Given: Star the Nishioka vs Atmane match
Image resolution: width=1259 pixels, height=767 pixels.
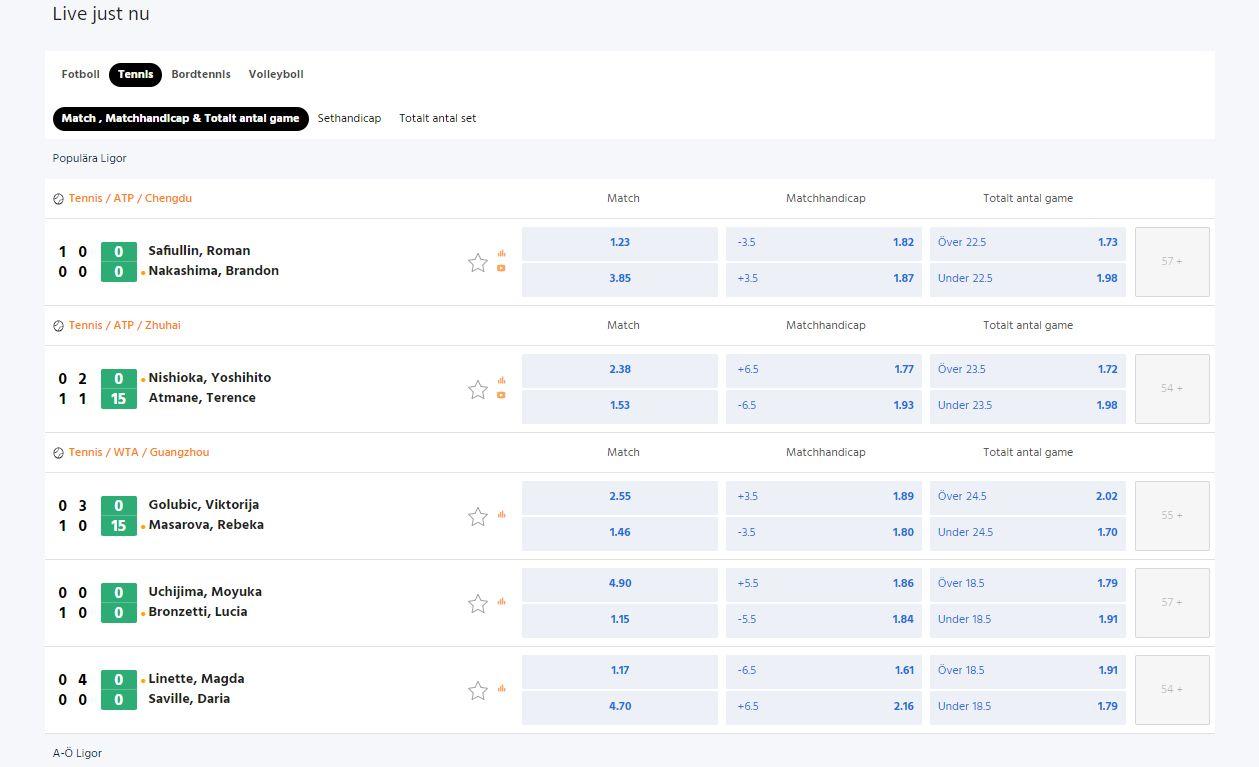Looking at the screenshot, I should click(x=477, y=389).
